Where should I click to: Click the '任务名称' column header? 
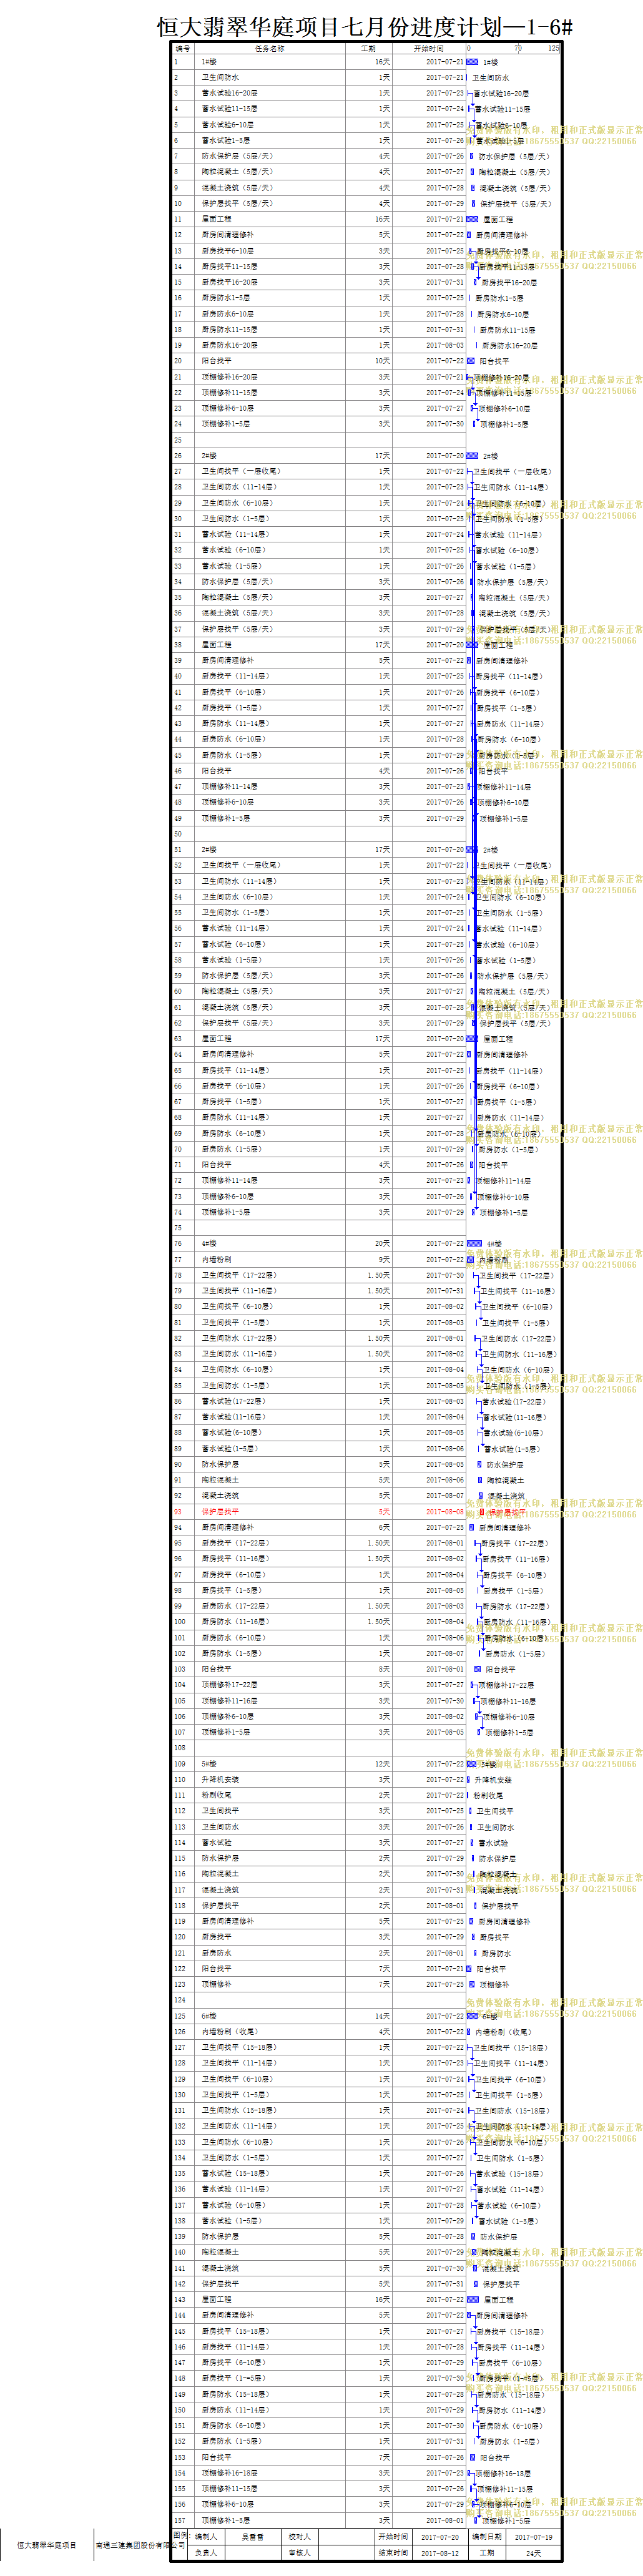pyautogui.click(x=269, y=48)
